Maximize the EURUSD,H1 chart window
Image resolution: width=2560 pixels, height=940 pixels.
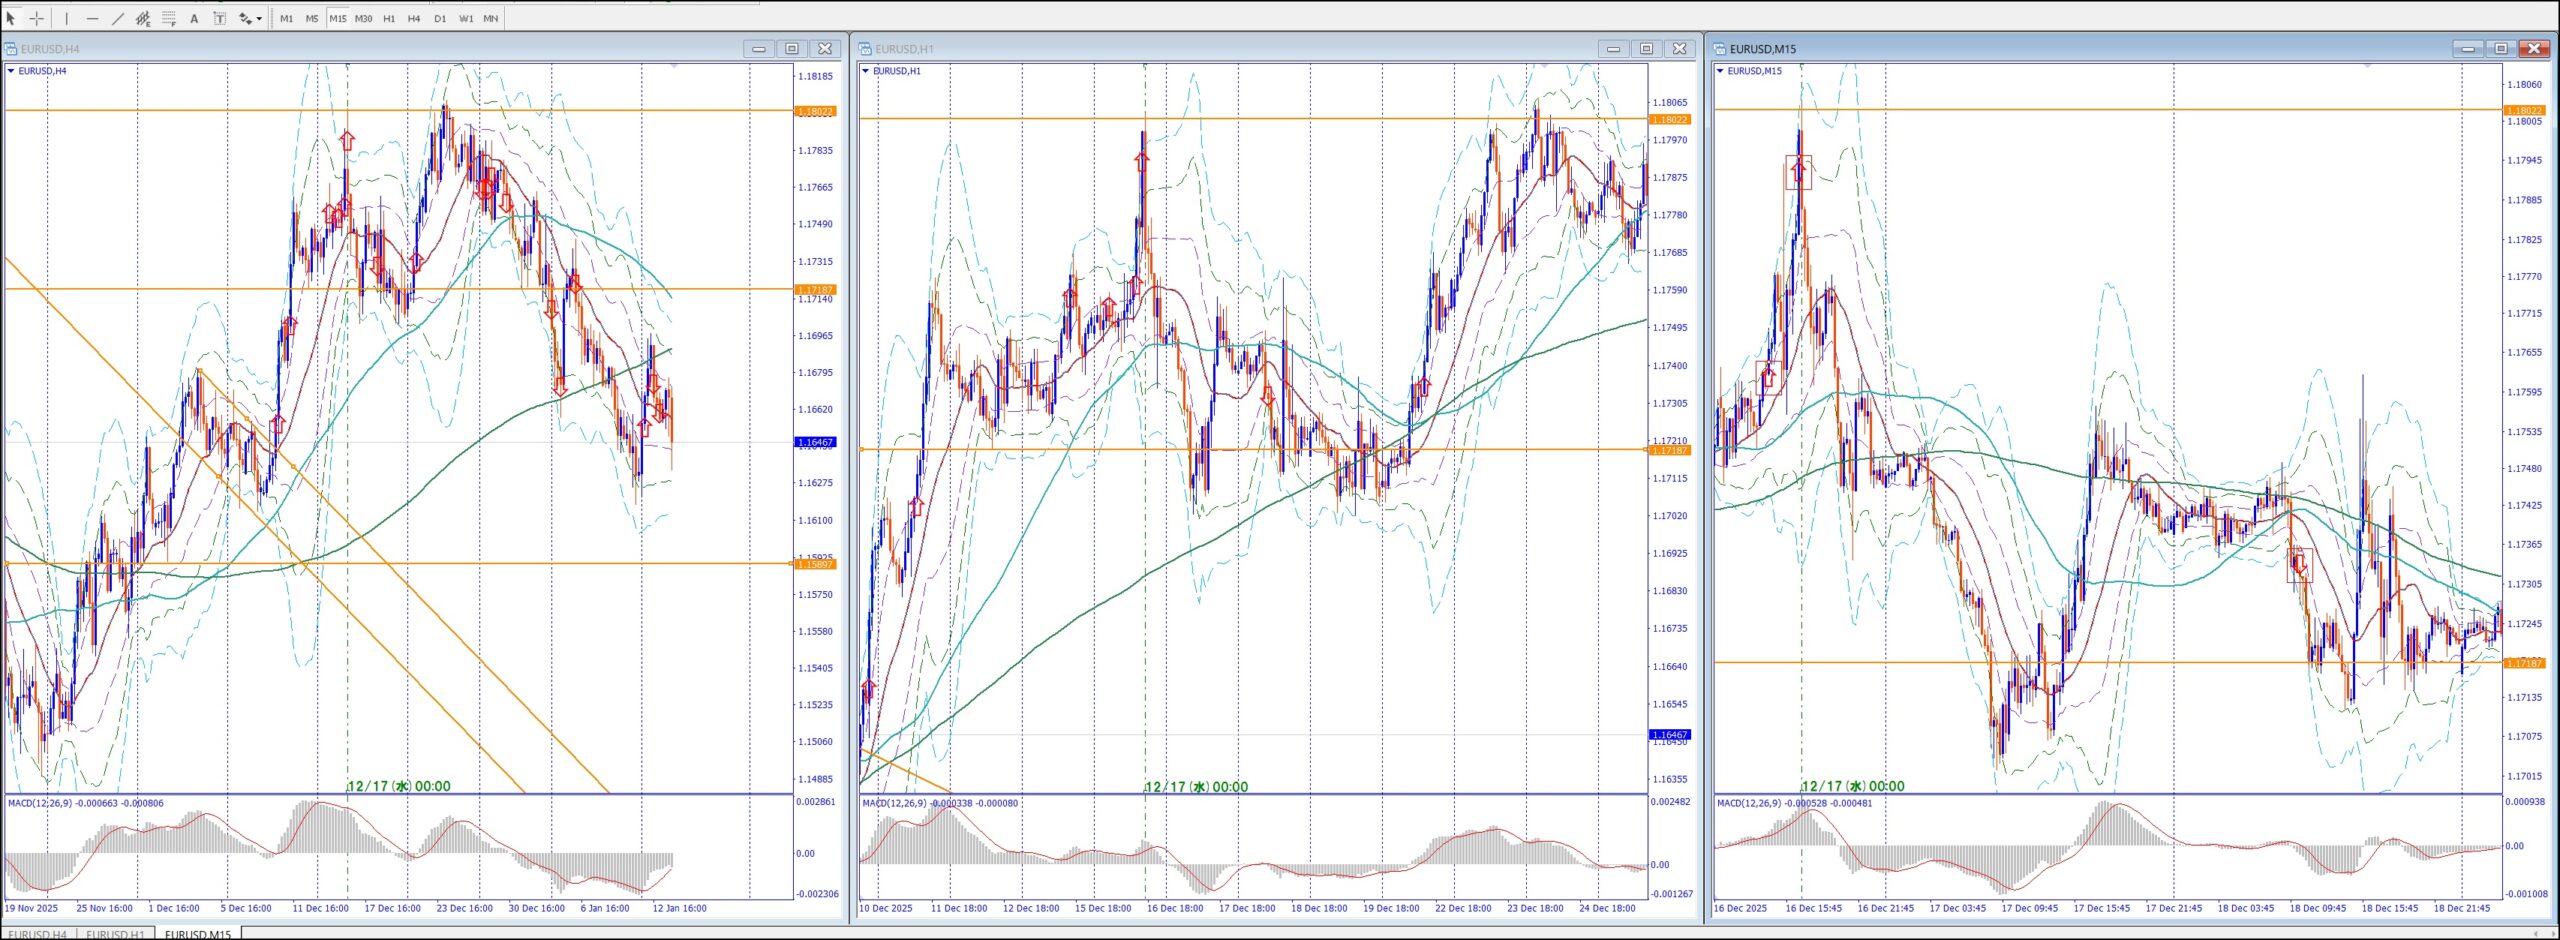tap(1646, 48)
